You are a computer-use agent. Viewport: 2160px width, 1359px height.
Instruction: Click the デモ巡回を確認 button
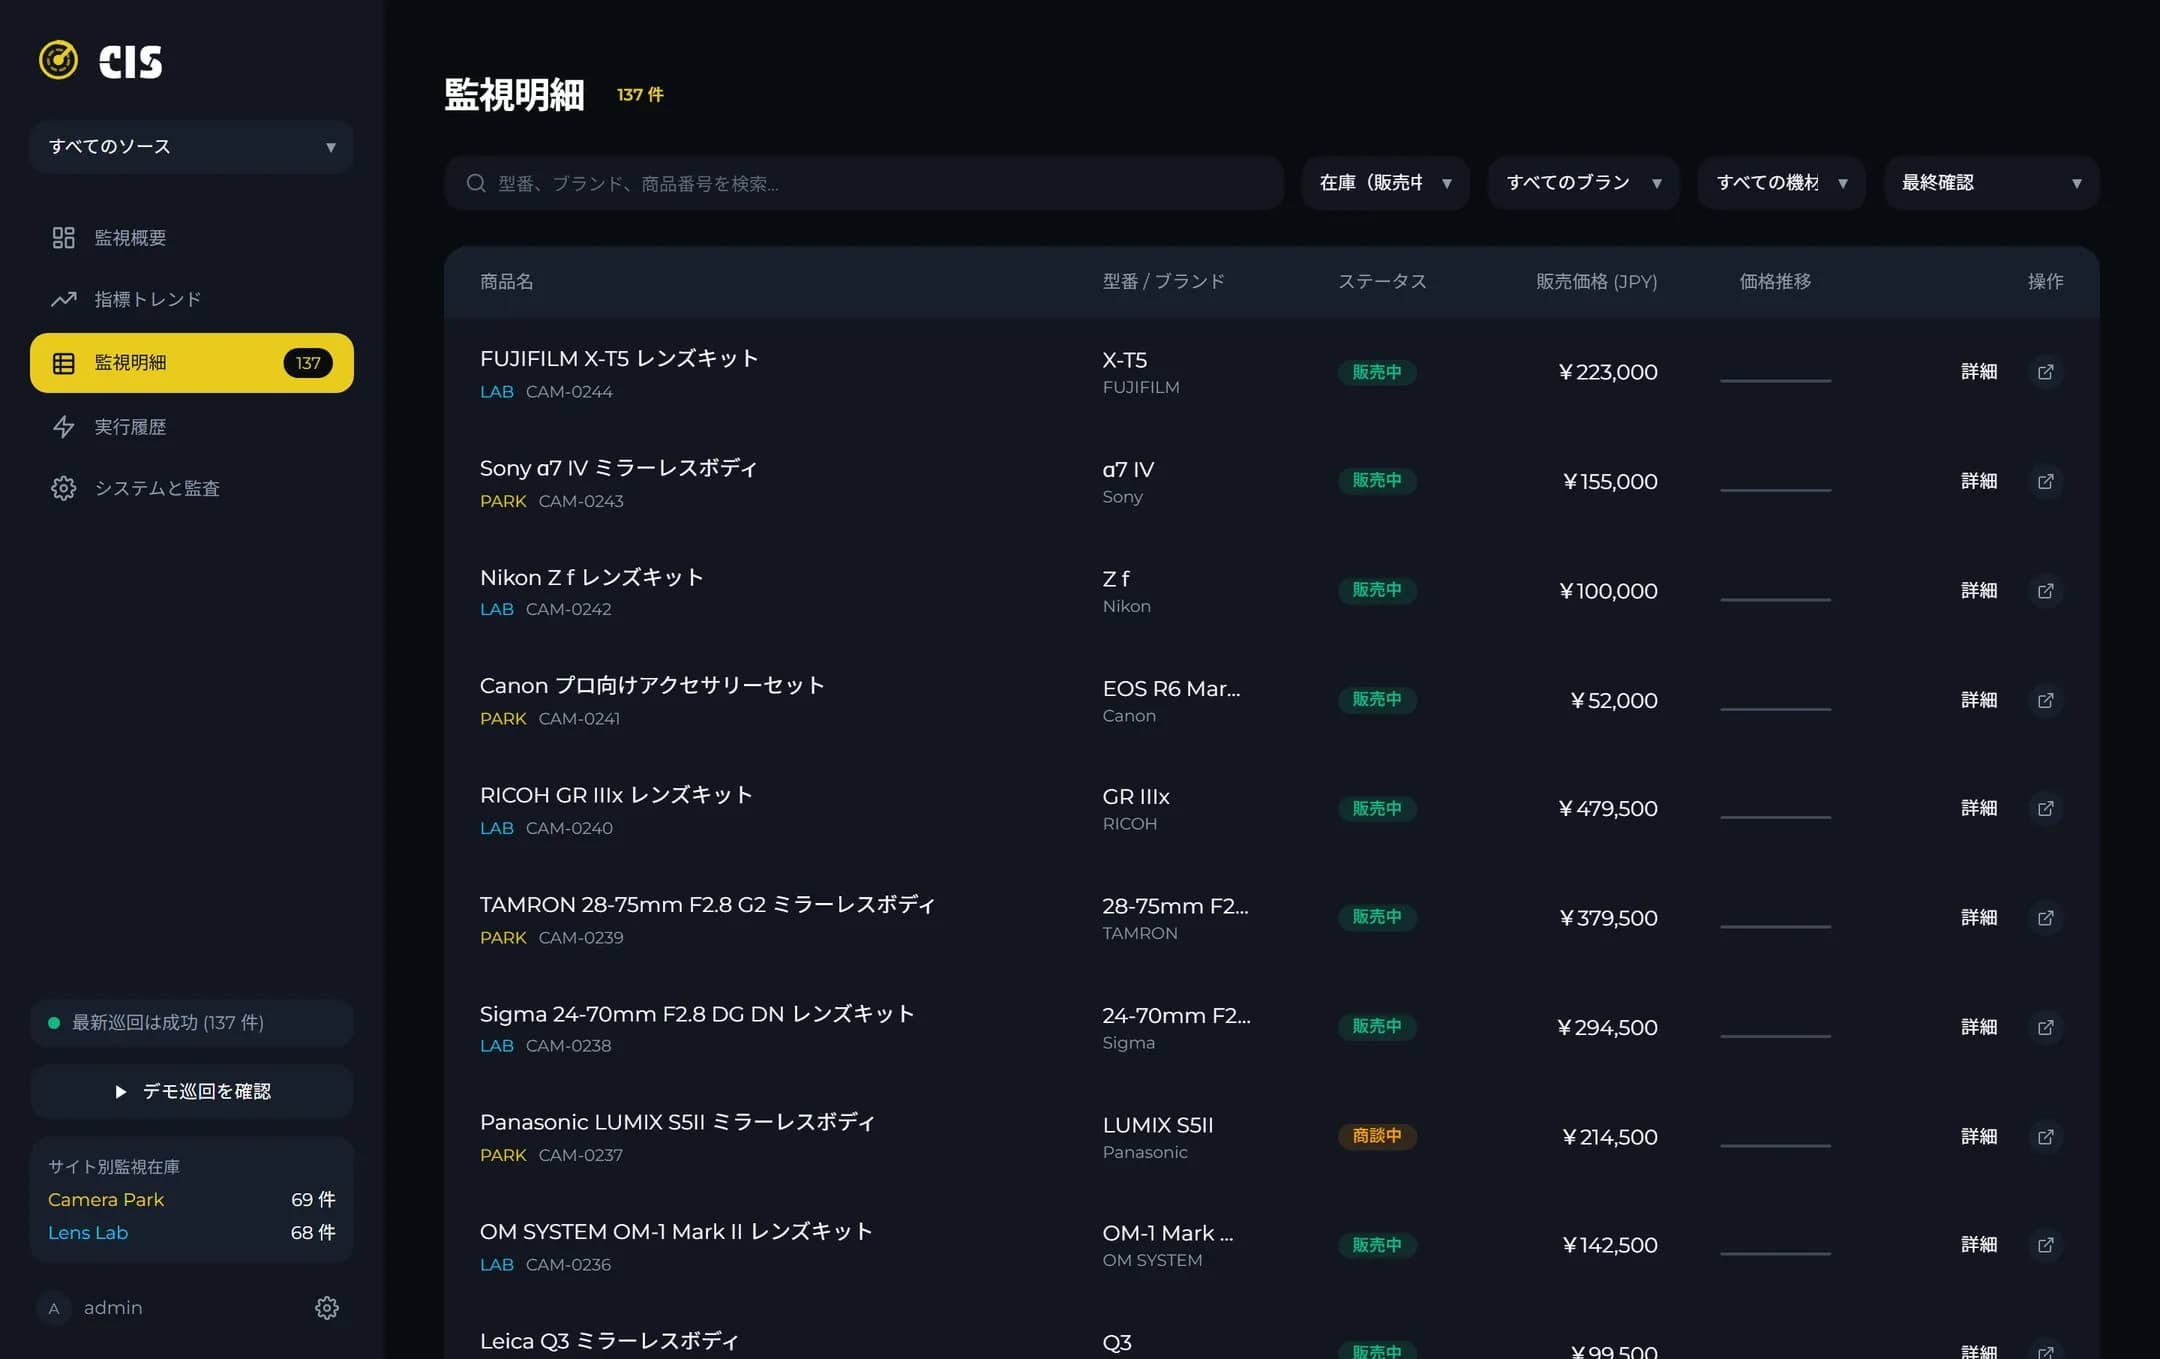[x=191, y=1091]
